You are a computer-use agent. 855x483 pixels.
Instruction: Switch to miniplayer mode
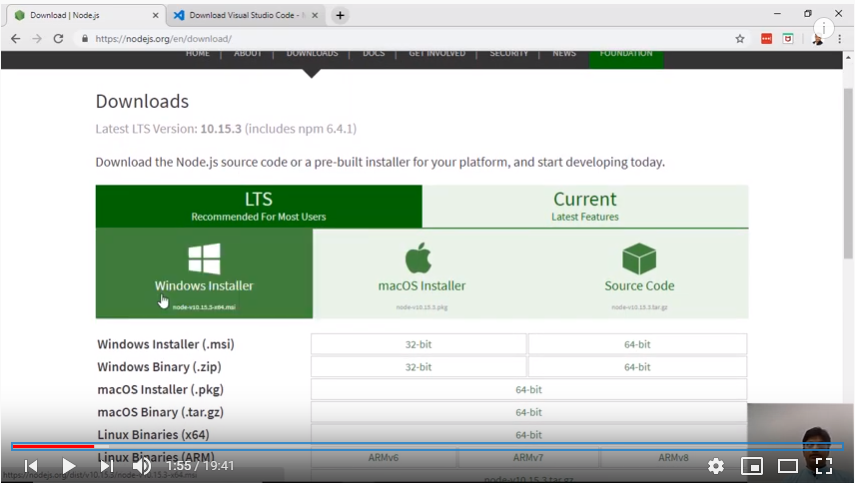point(752,466)
